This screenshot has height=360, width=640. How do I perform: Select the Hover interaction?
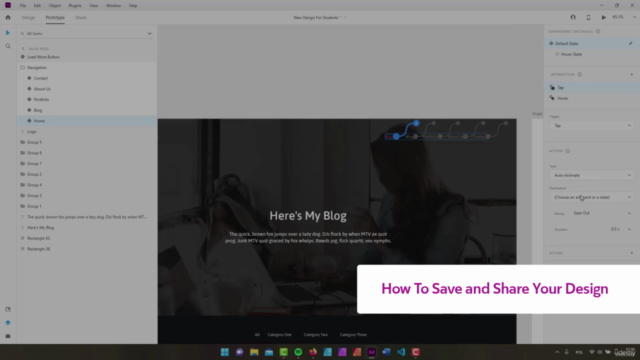point(592,98)
